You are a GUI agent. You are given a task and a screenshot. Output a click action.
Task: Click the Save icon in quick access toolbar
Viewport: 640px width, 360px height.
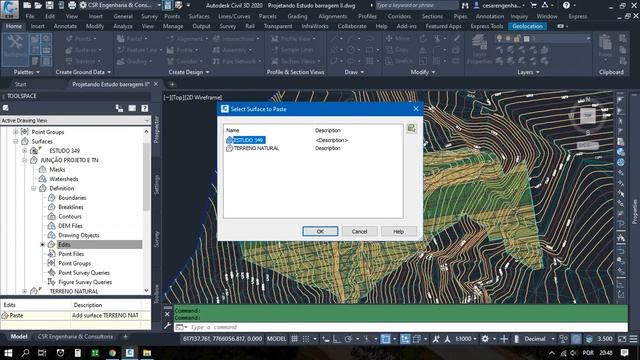[49, 5]
